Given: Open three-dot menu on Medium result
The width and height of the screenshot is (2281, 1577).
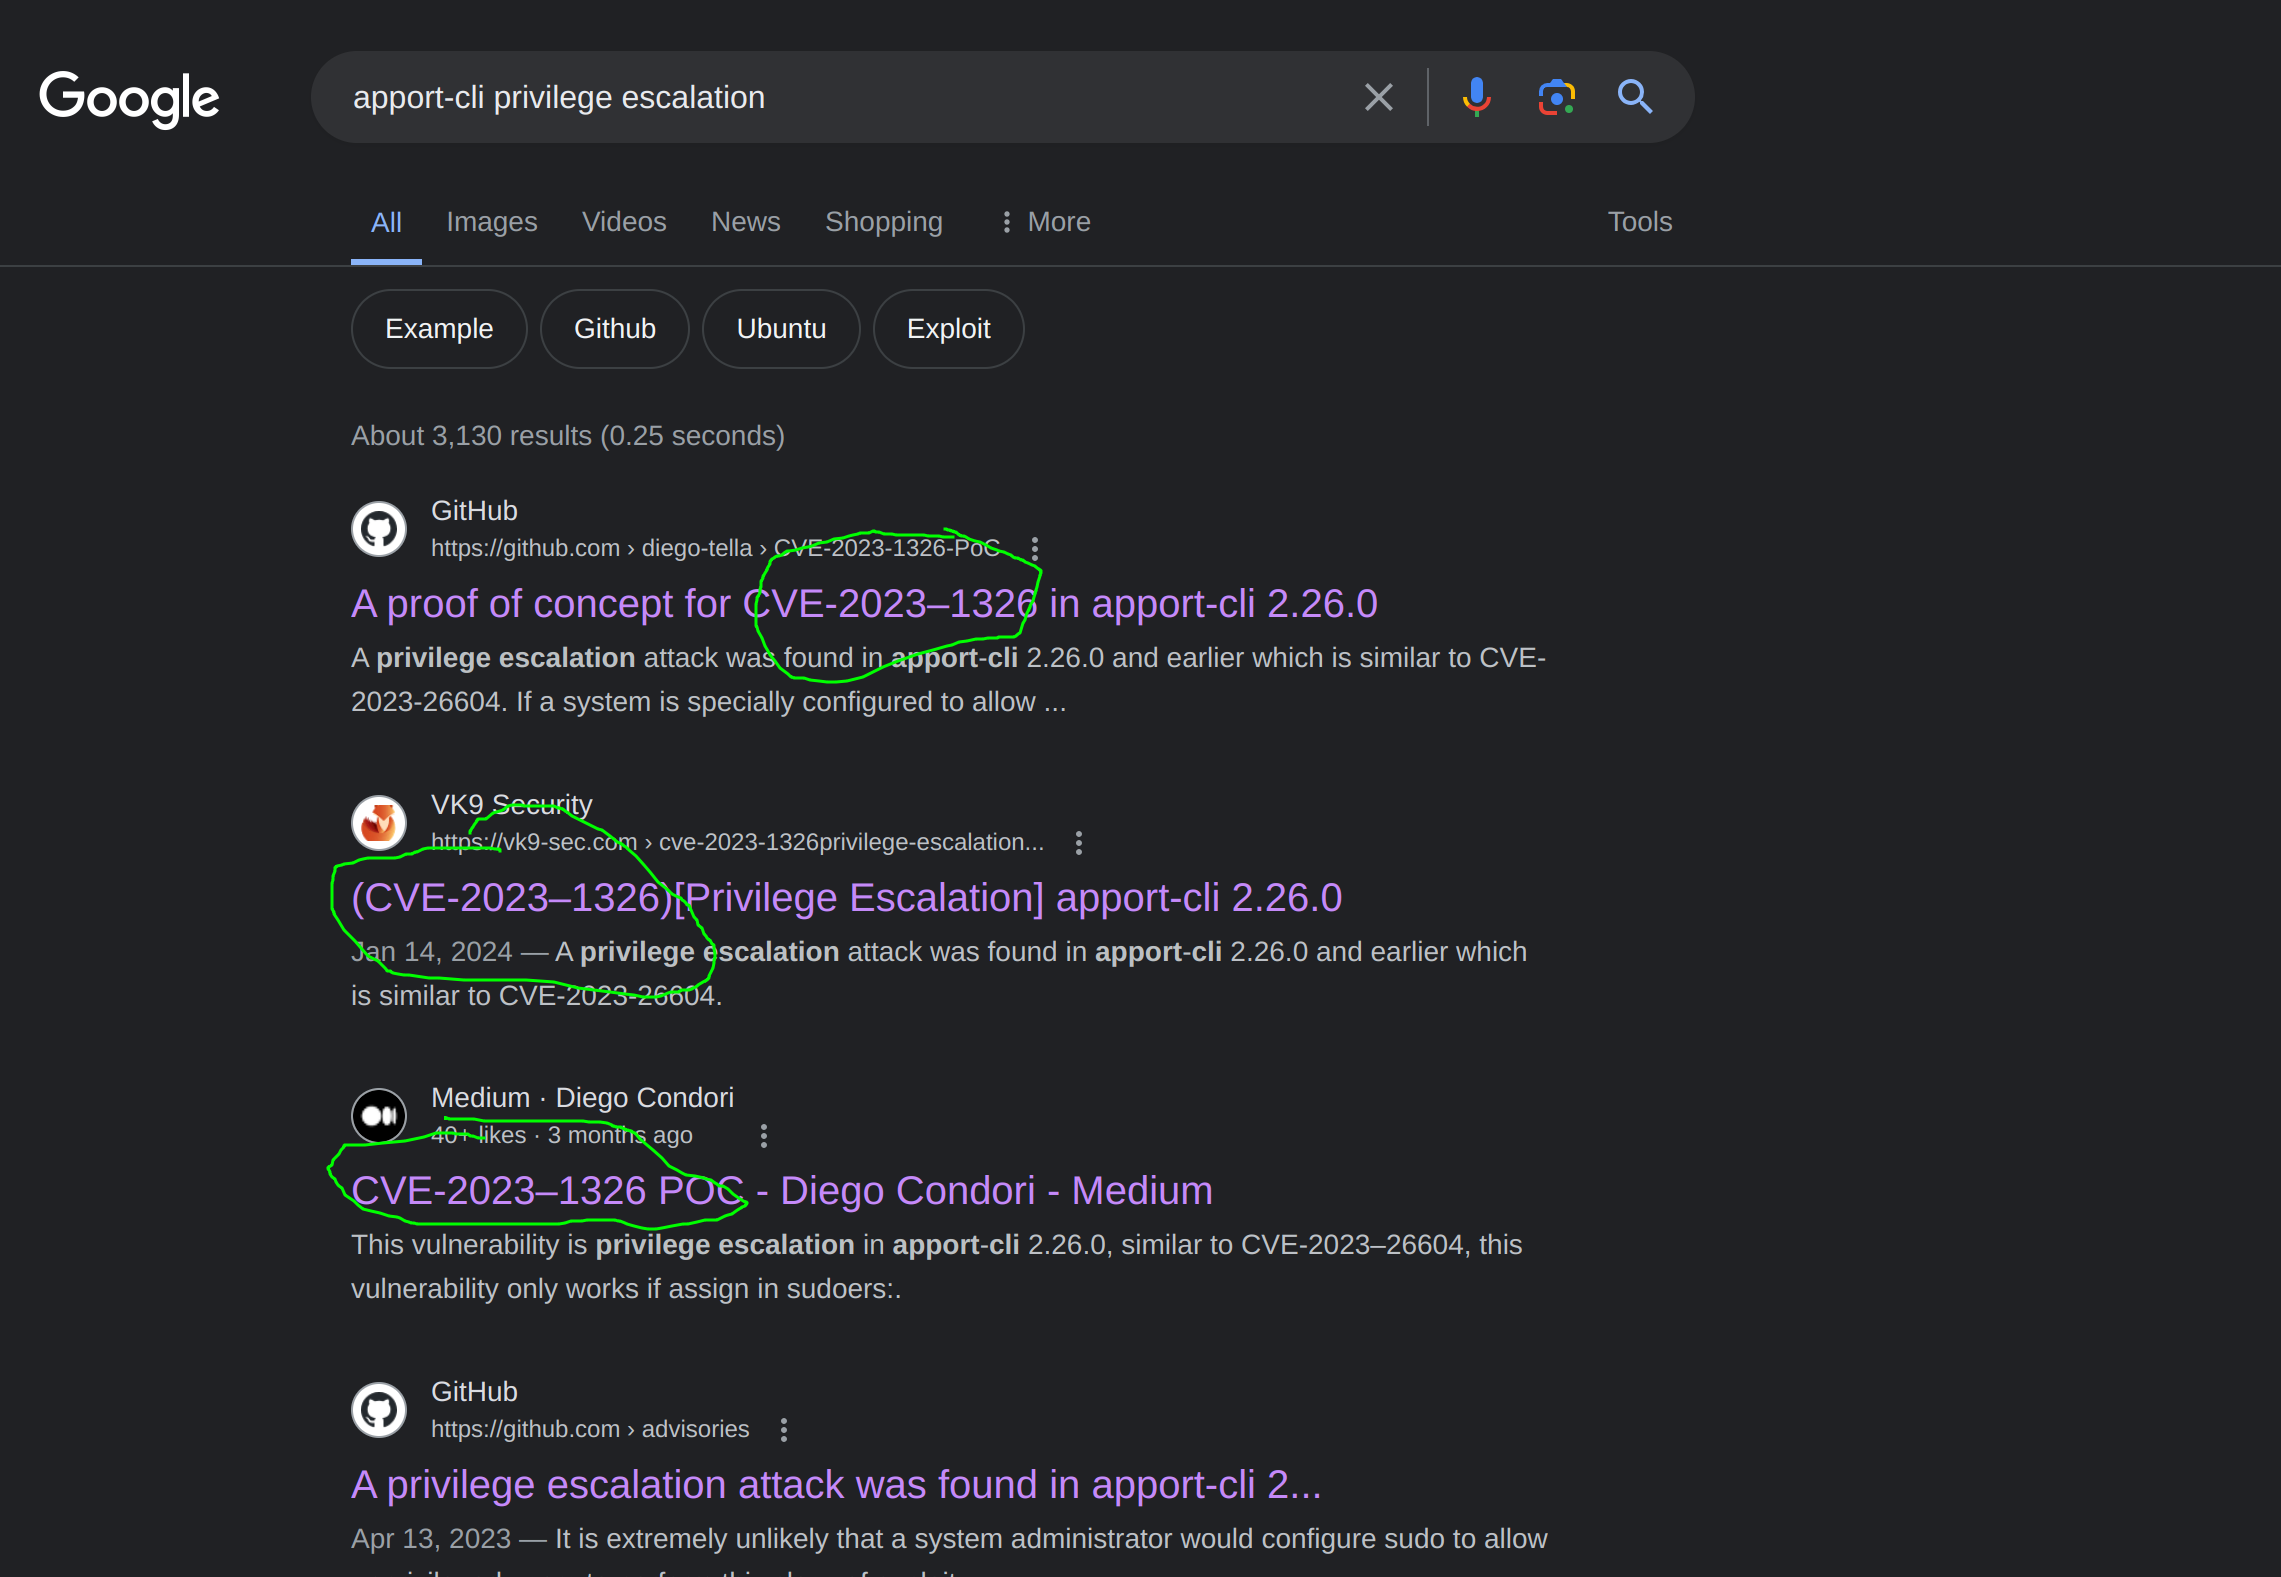Looking at the screenshot, I should (x=764, y=1136).
